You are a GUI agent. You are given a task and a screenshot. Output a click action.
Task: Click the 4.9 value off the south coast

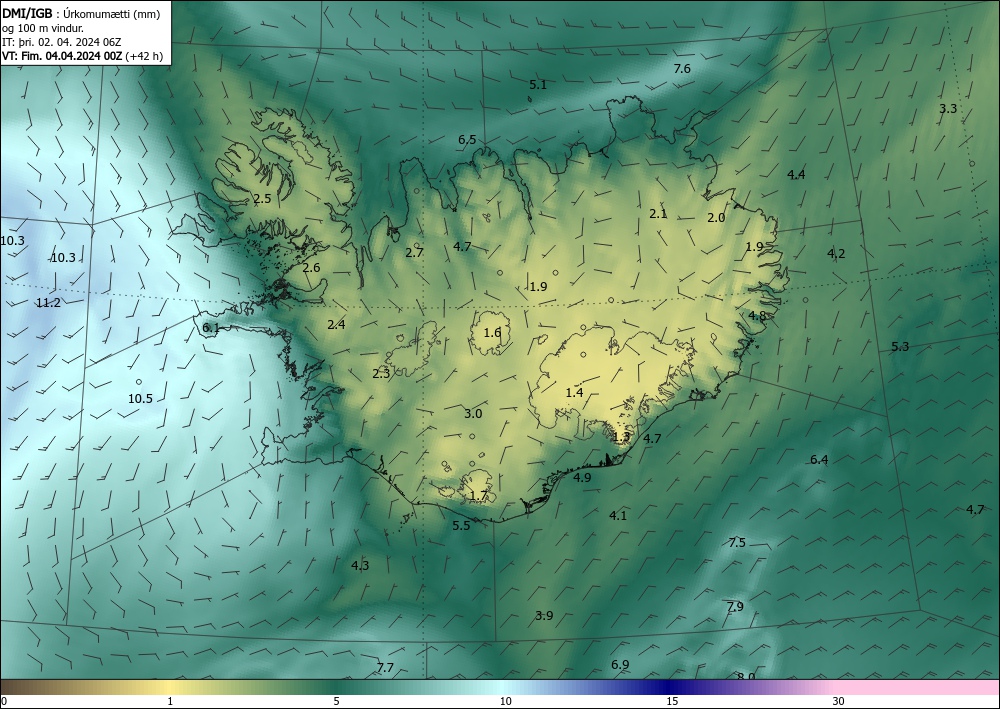point(582,478)
